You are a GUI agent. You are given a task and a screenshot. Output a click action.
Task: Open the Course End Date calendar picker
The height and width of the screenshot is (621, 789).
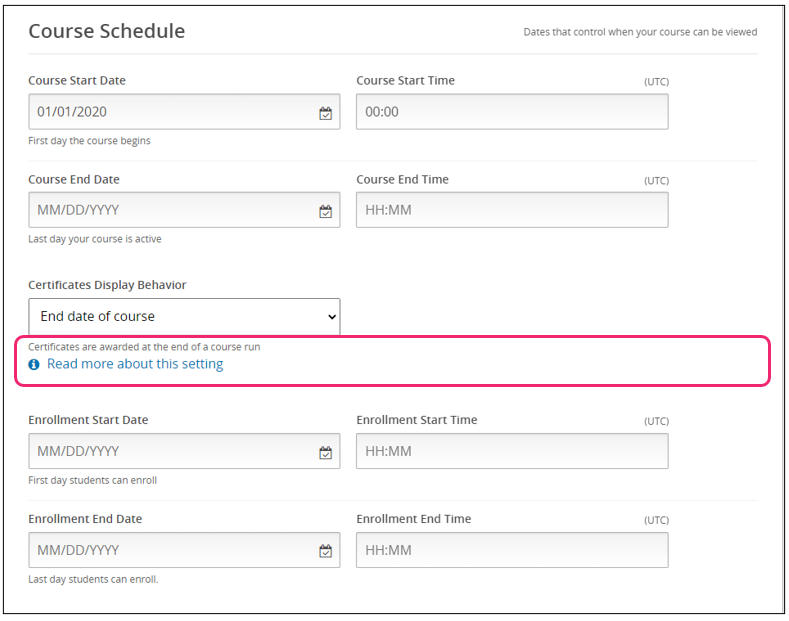(x=325, y=211)
